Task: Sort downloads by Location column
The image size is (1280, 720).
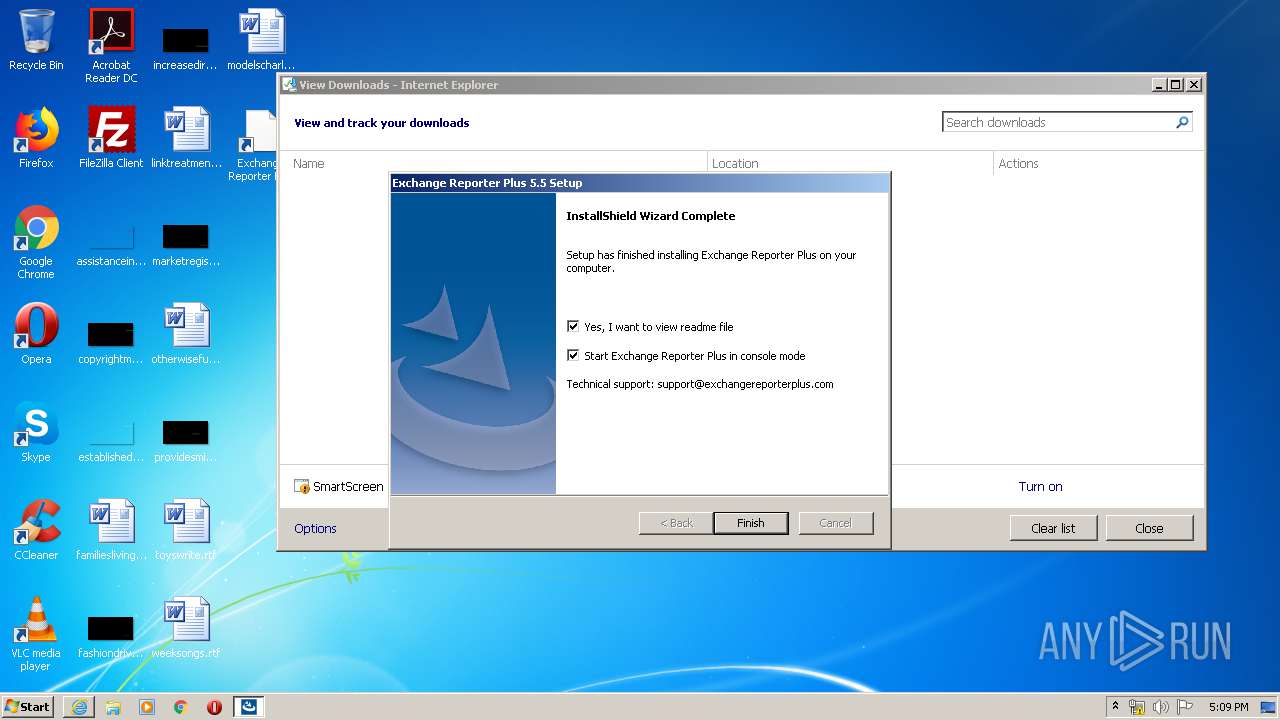Action: click(849, 163)
